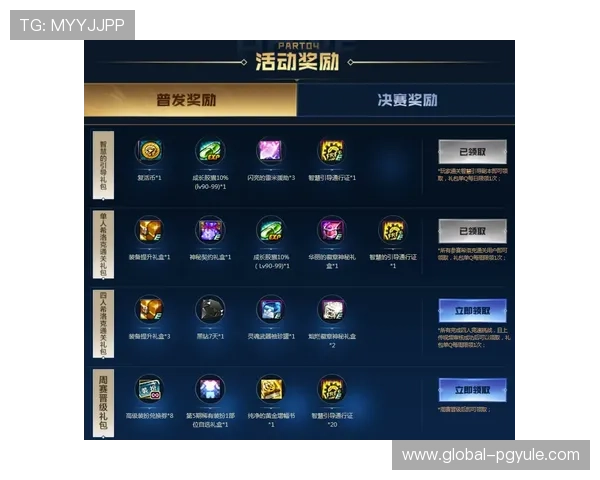This screenshot has width=600, height=480.
Task: Click 智慧的引导通行证 icon in 单人希洛克通关礼包 row
Action: (x=393, y=230)
